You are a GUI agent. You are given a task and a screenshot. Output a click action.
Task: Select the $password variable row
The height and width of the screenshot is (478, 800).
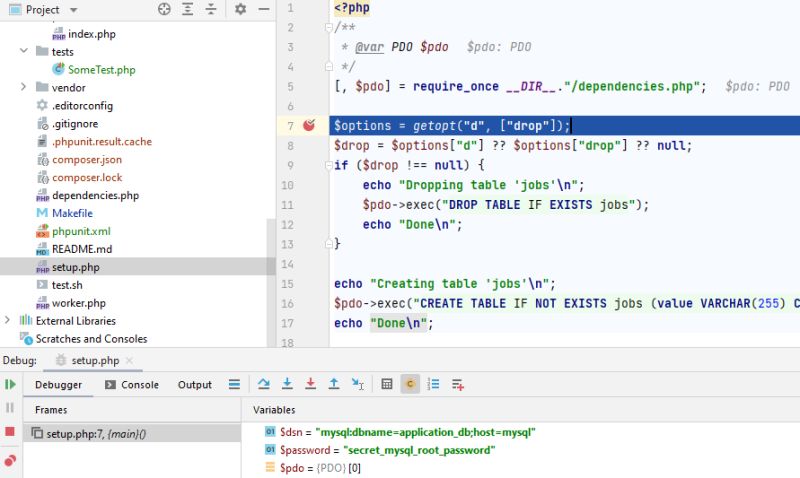pyautogui.click(x=380, y=450)
